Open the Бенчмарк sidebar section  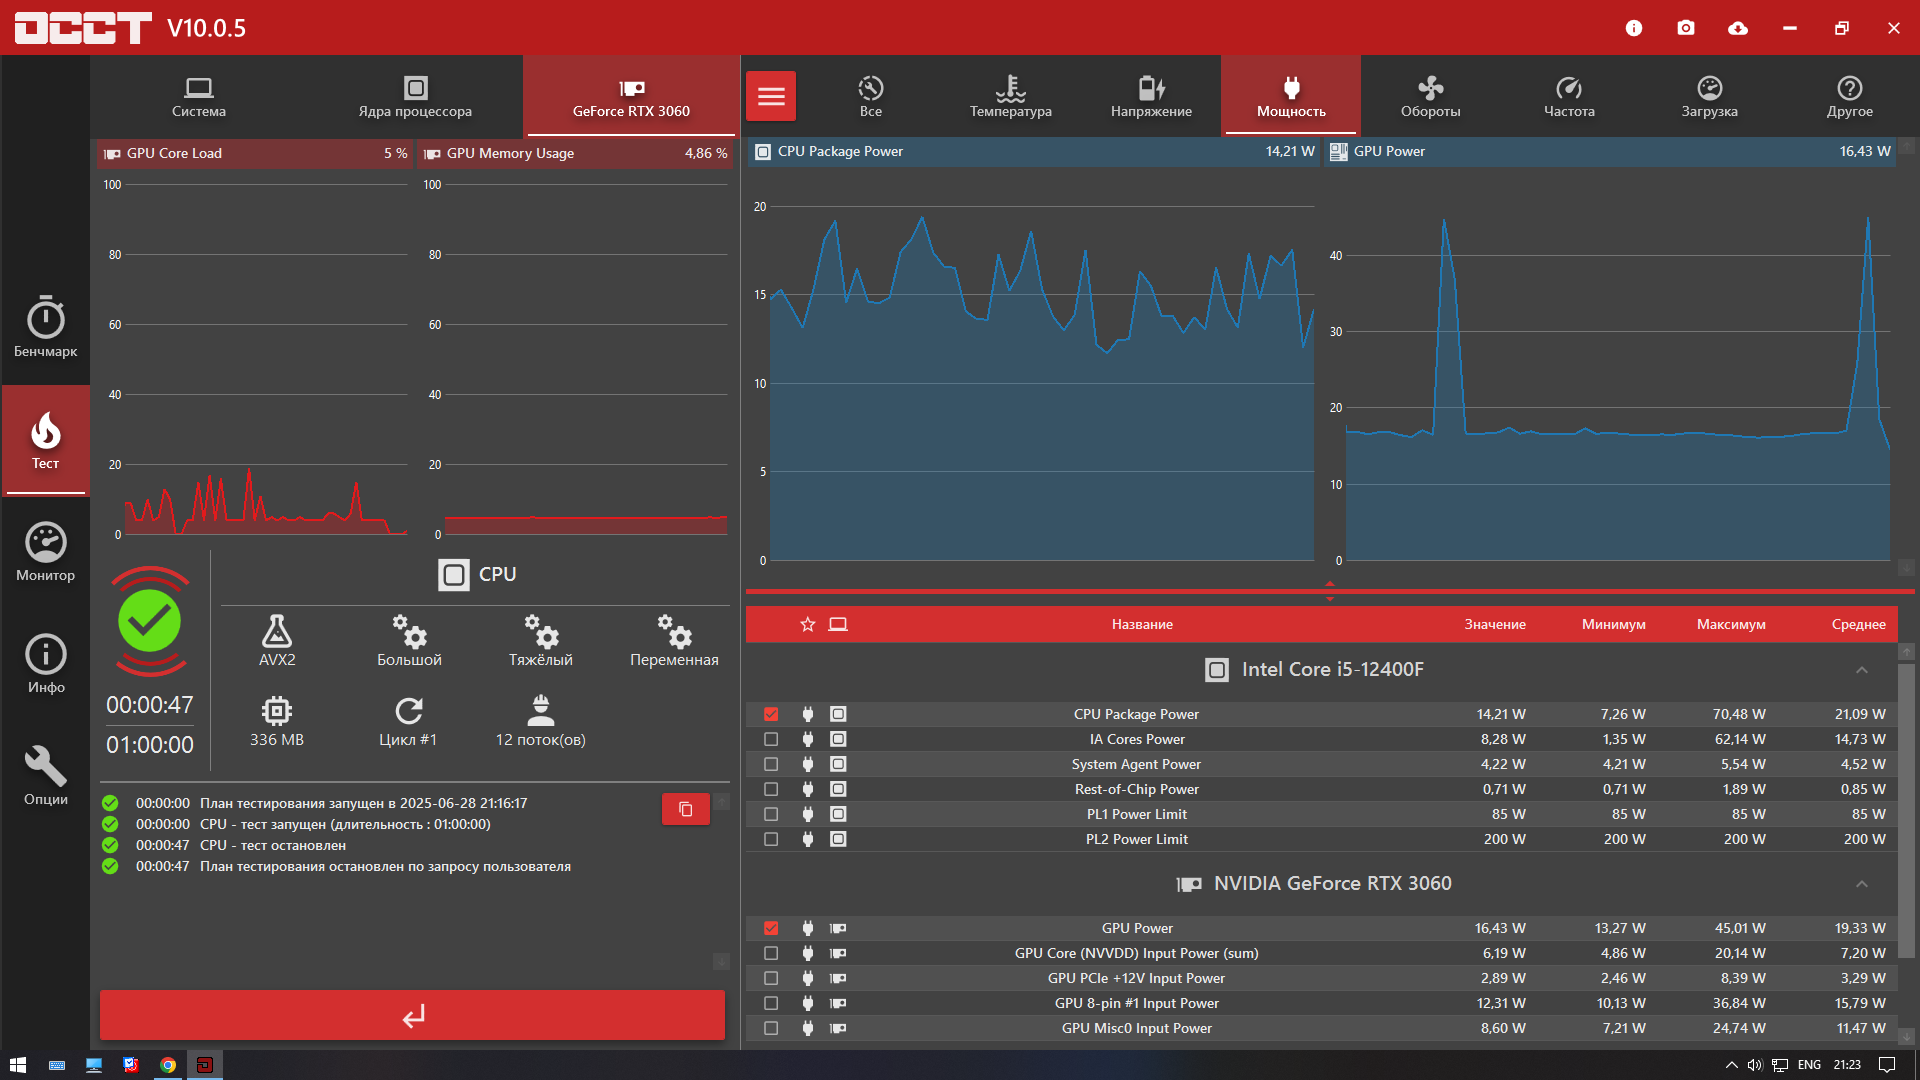coord(45,327)
